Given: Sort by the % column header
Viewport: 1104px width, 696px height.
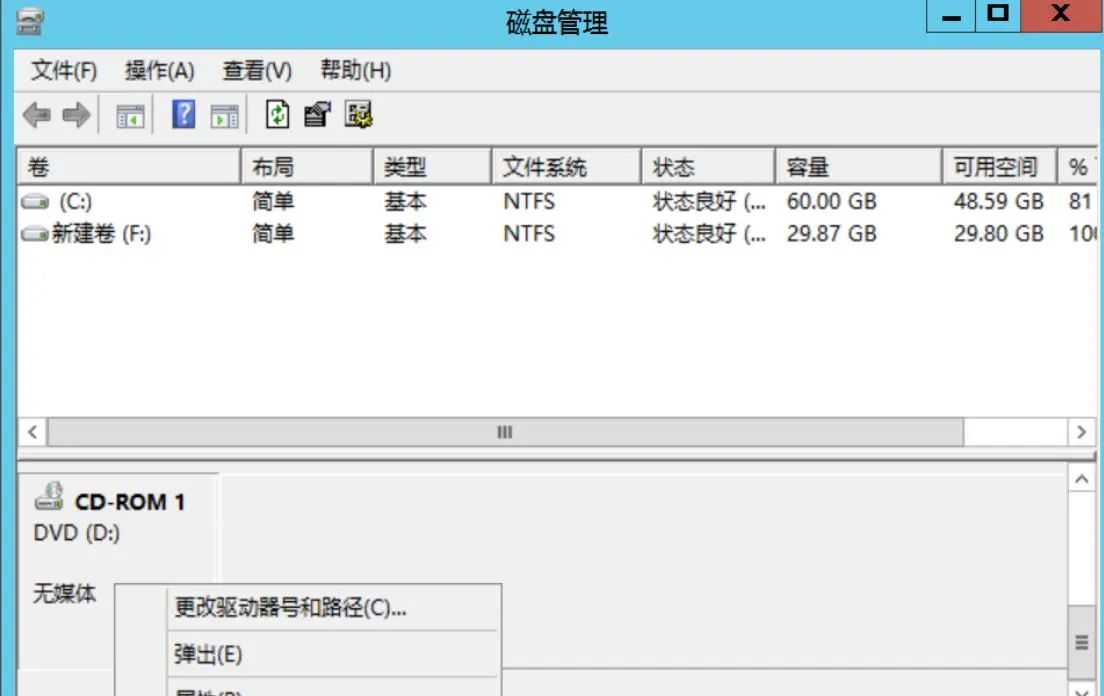Looking at the screenshot, I should (1078, 167).
